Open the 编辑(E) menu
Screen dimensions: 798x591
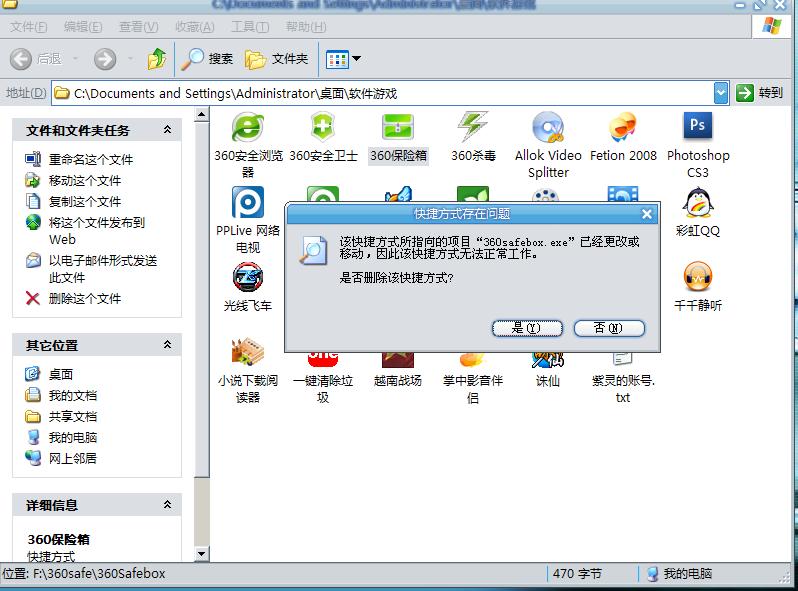(83, 26)
